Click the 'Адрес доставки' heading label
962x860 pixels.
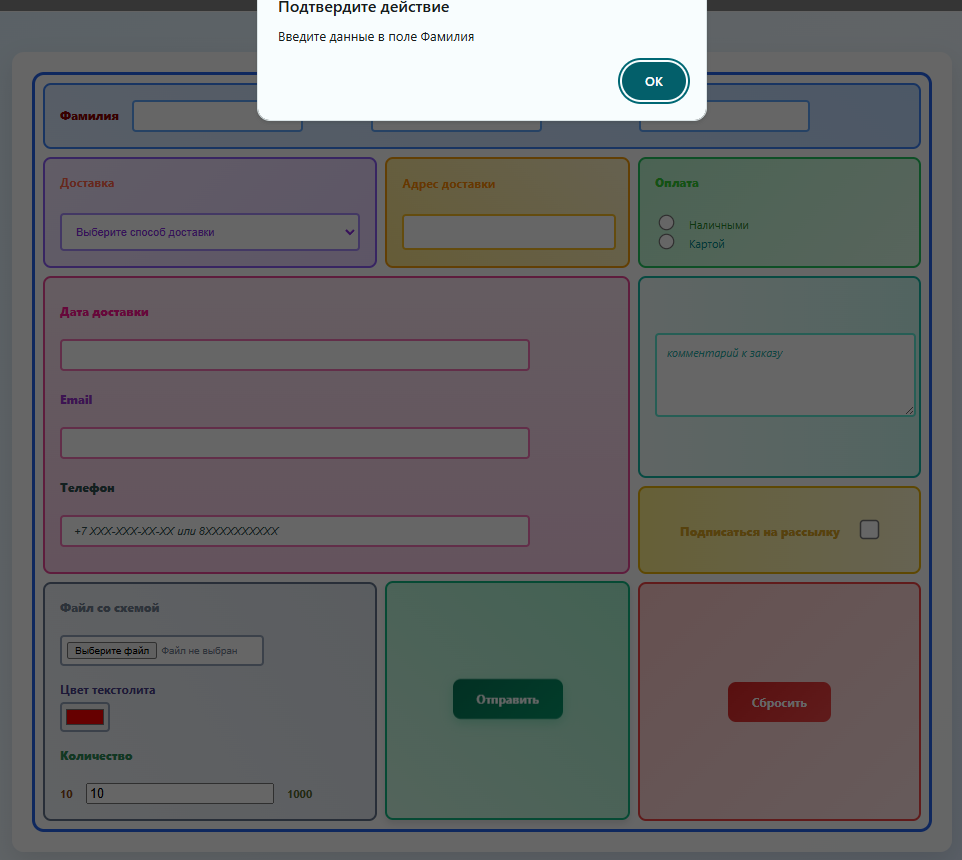pos(448,184)
